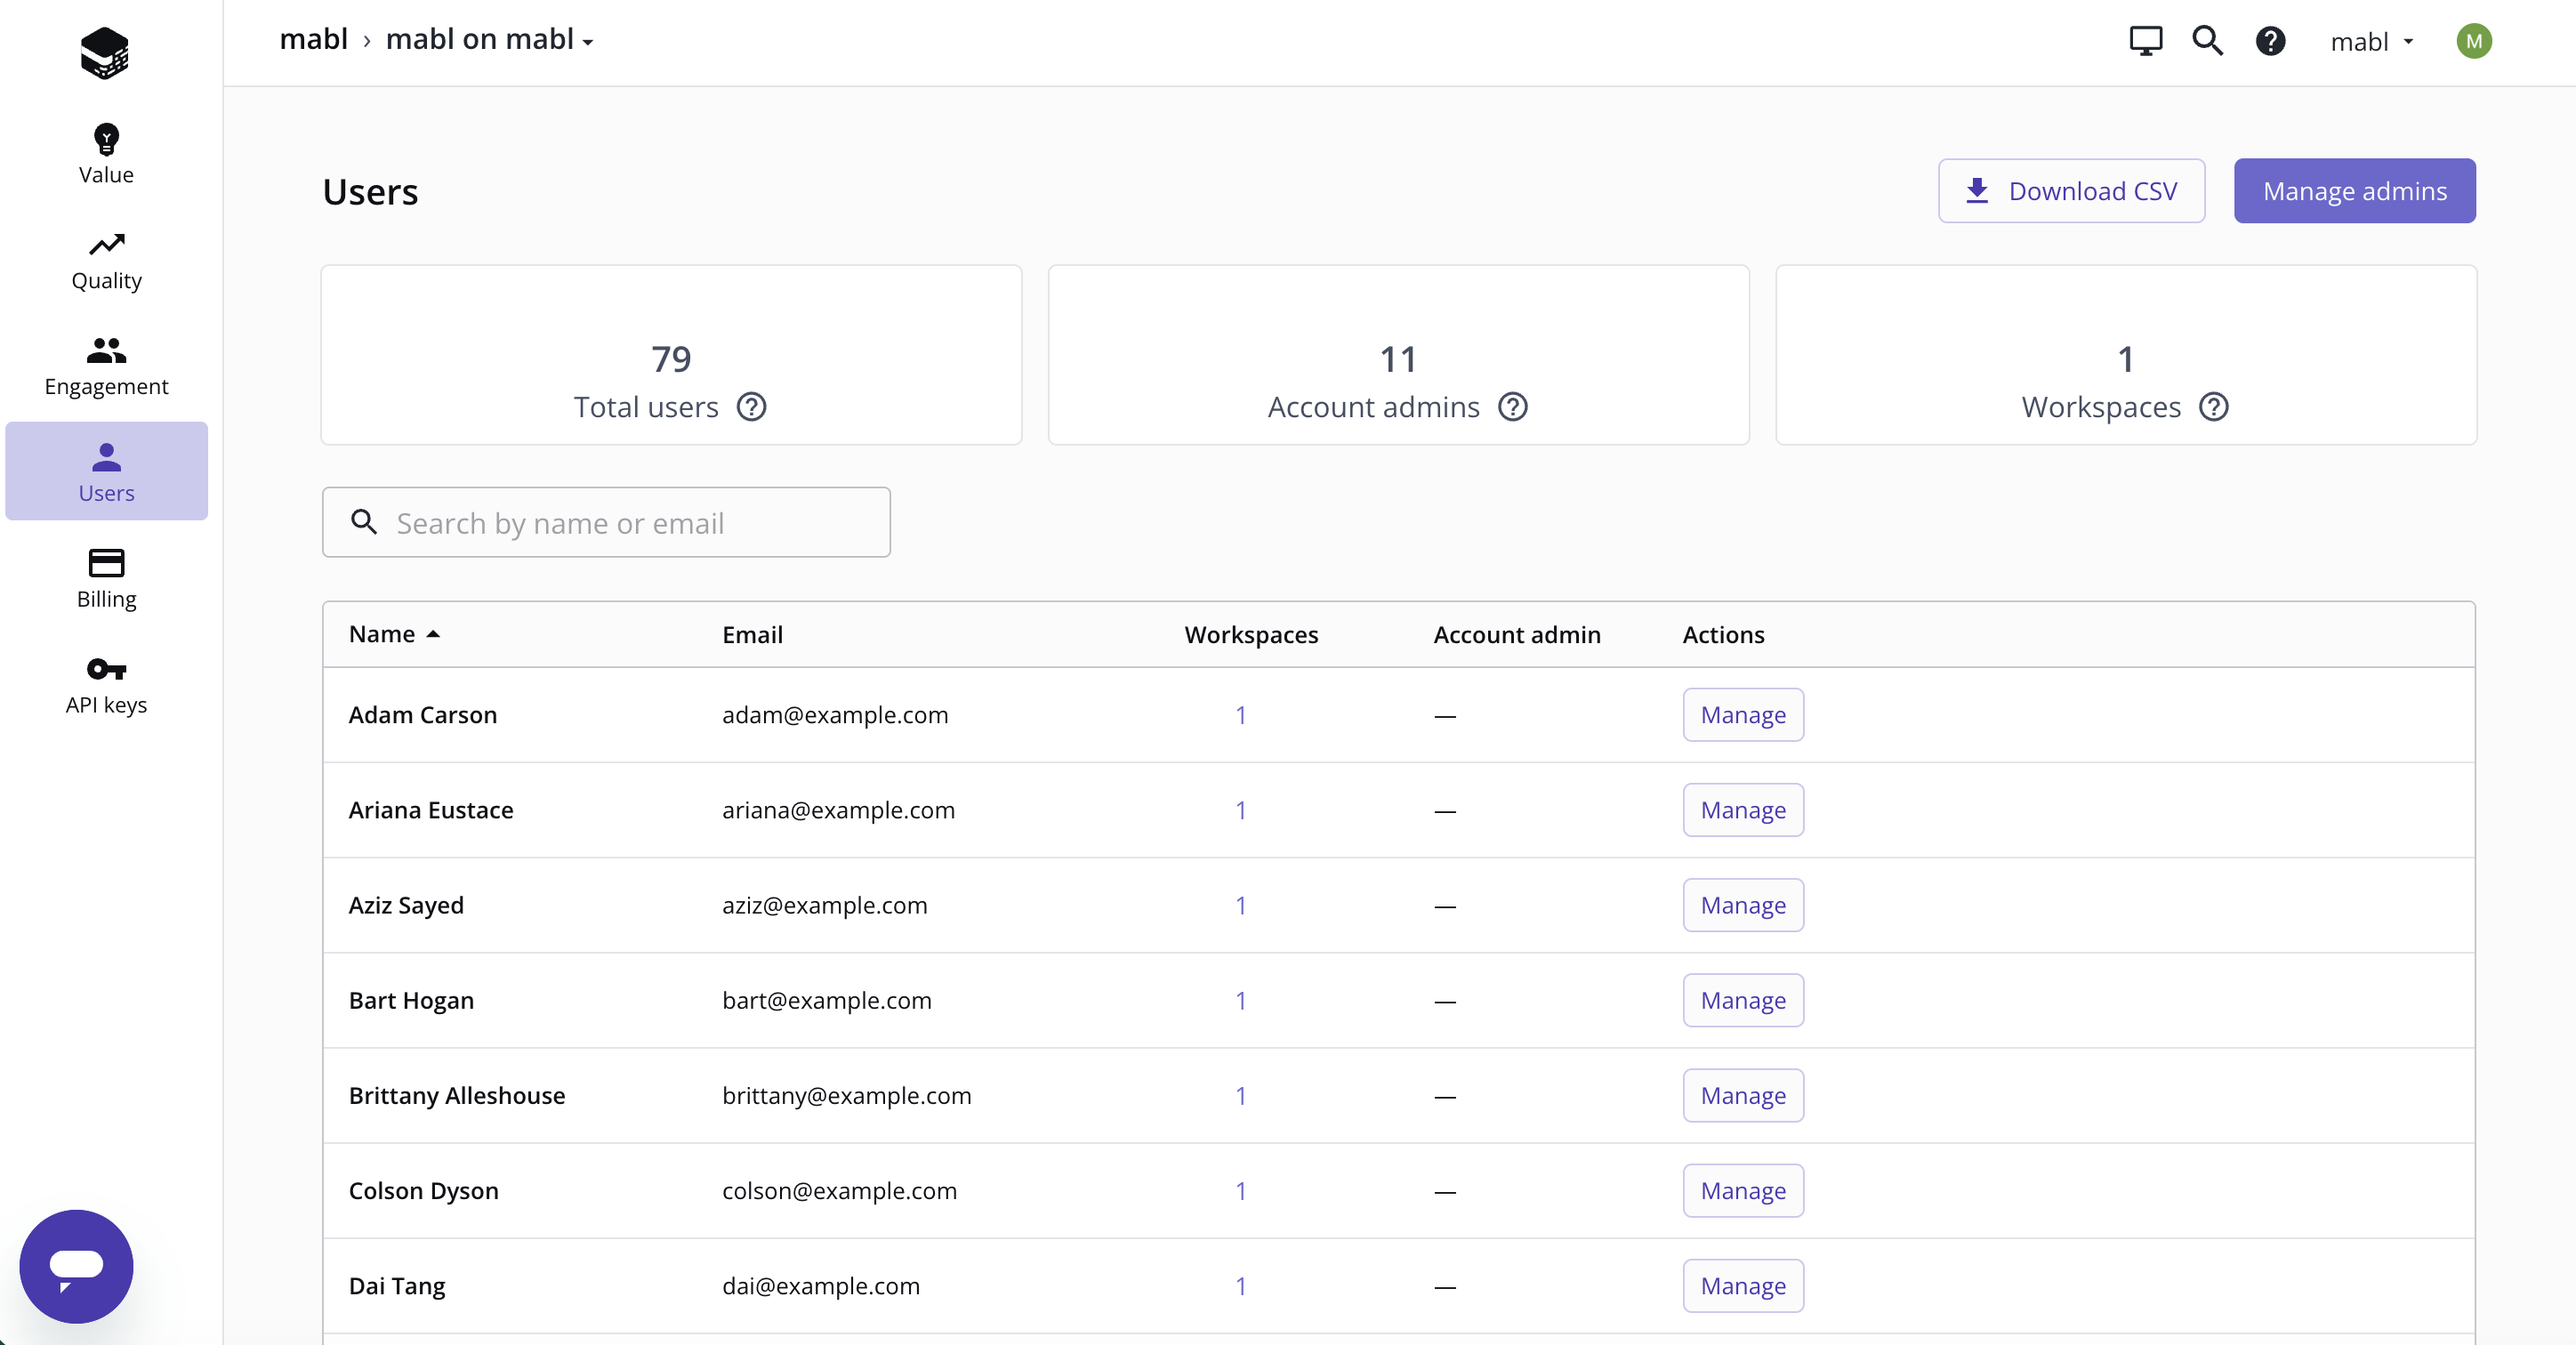
Task: Go to the Engagement people section
Action: click(106, 367)
